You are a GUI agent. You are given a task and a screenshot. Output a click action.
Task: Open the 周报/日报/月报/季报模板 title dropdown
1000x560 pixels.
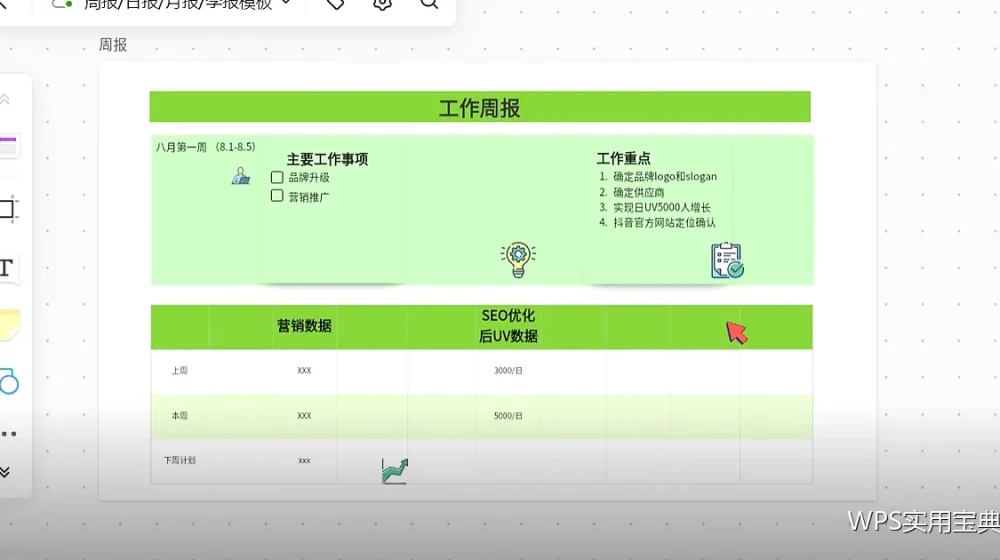[286, 3]
